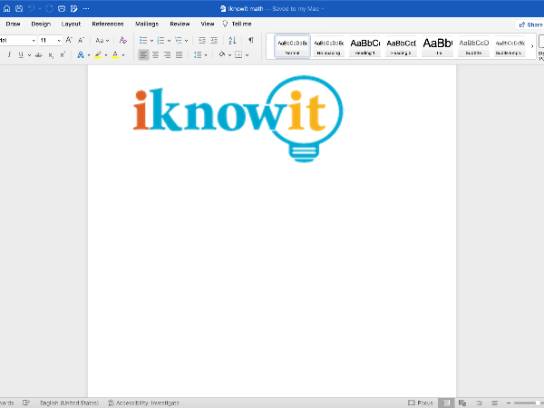Screen dimensions: 544x408
Task: Open the Draw ribbon tab
Action: click(13, 24)
